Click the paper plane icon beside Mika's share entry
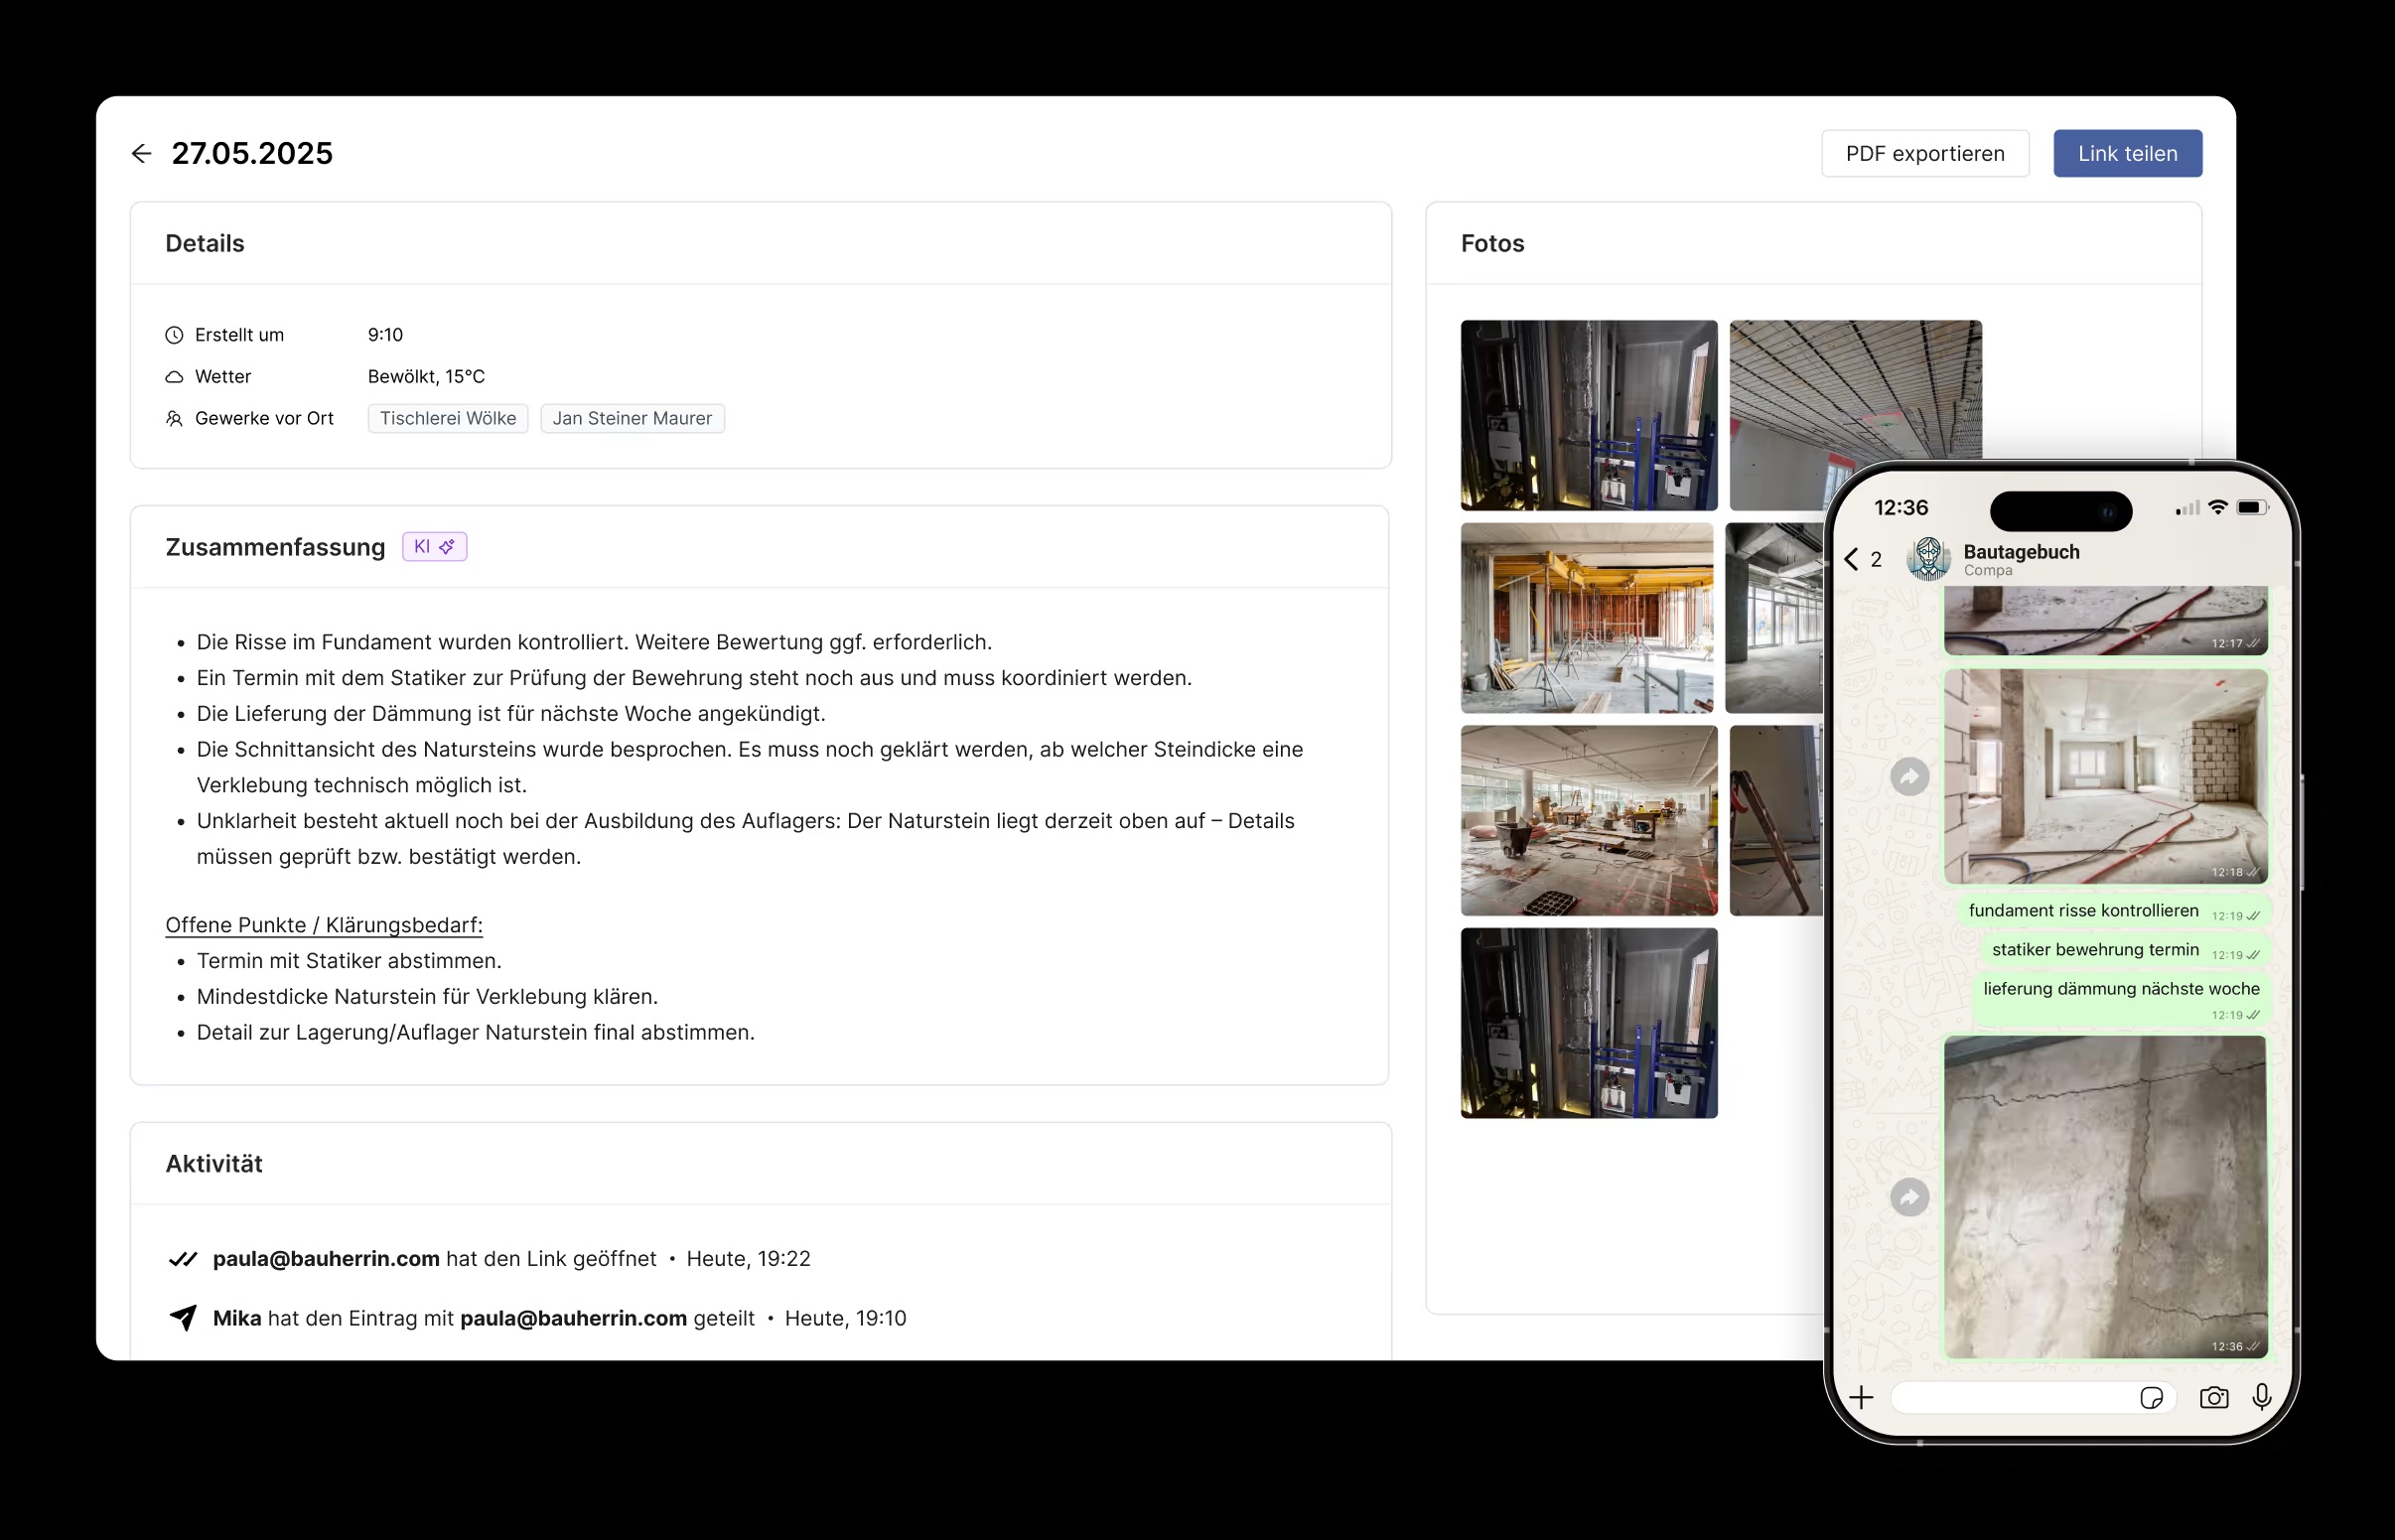2395x1540 pixels. point(183,1318)
